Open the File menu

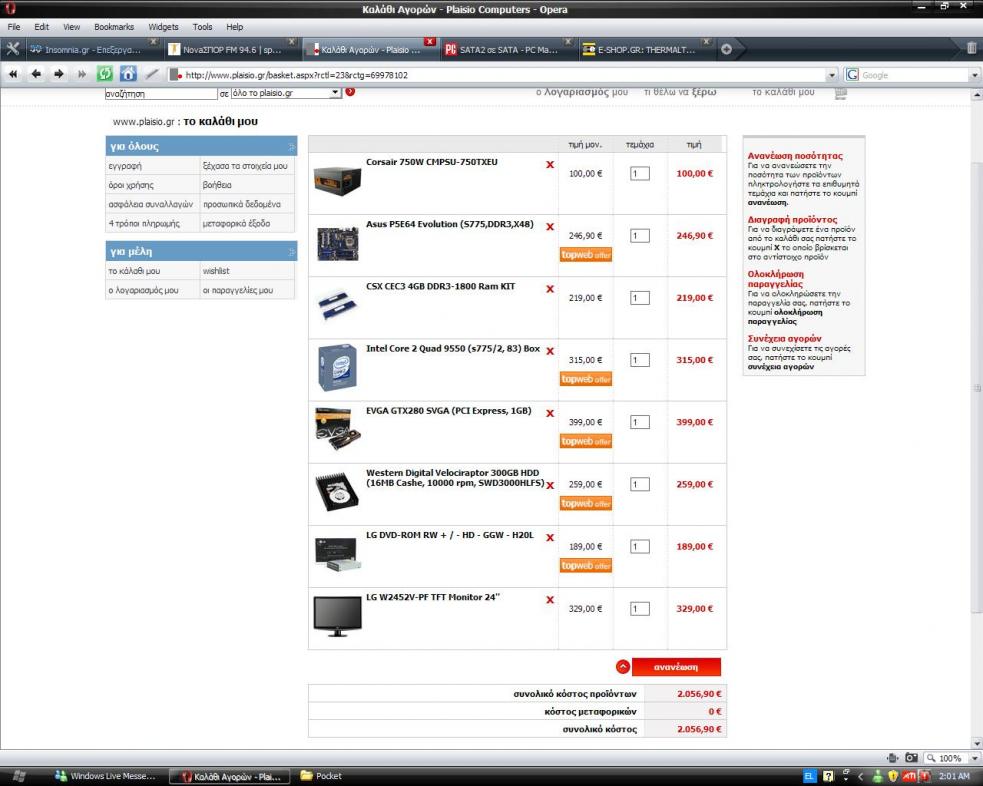tap(14, 27)
